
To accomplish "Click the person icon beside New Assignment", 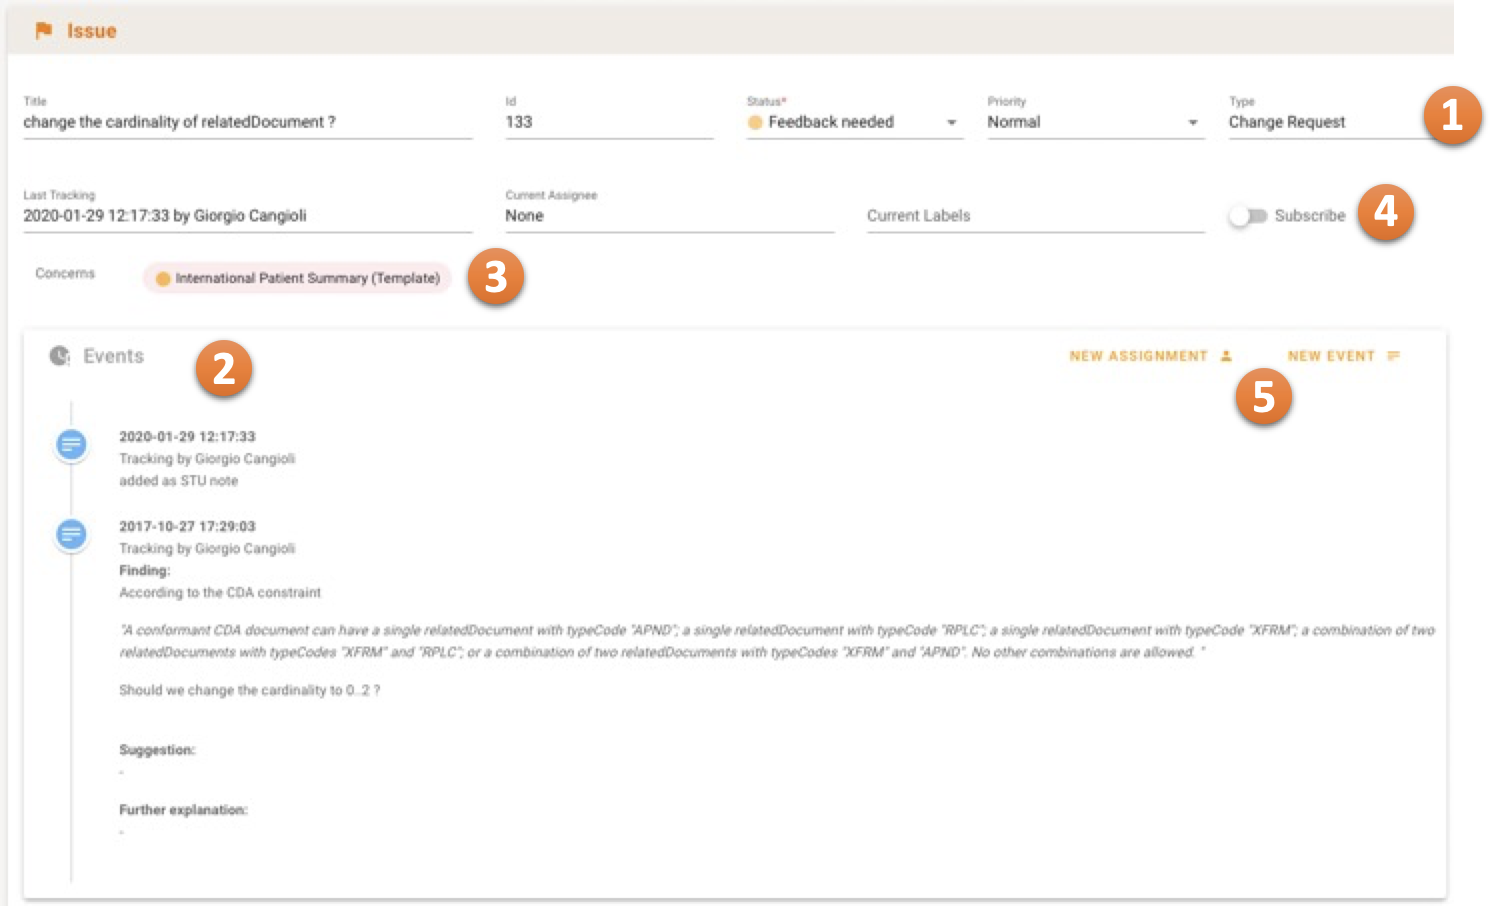I will click(x=1226, y=356).
